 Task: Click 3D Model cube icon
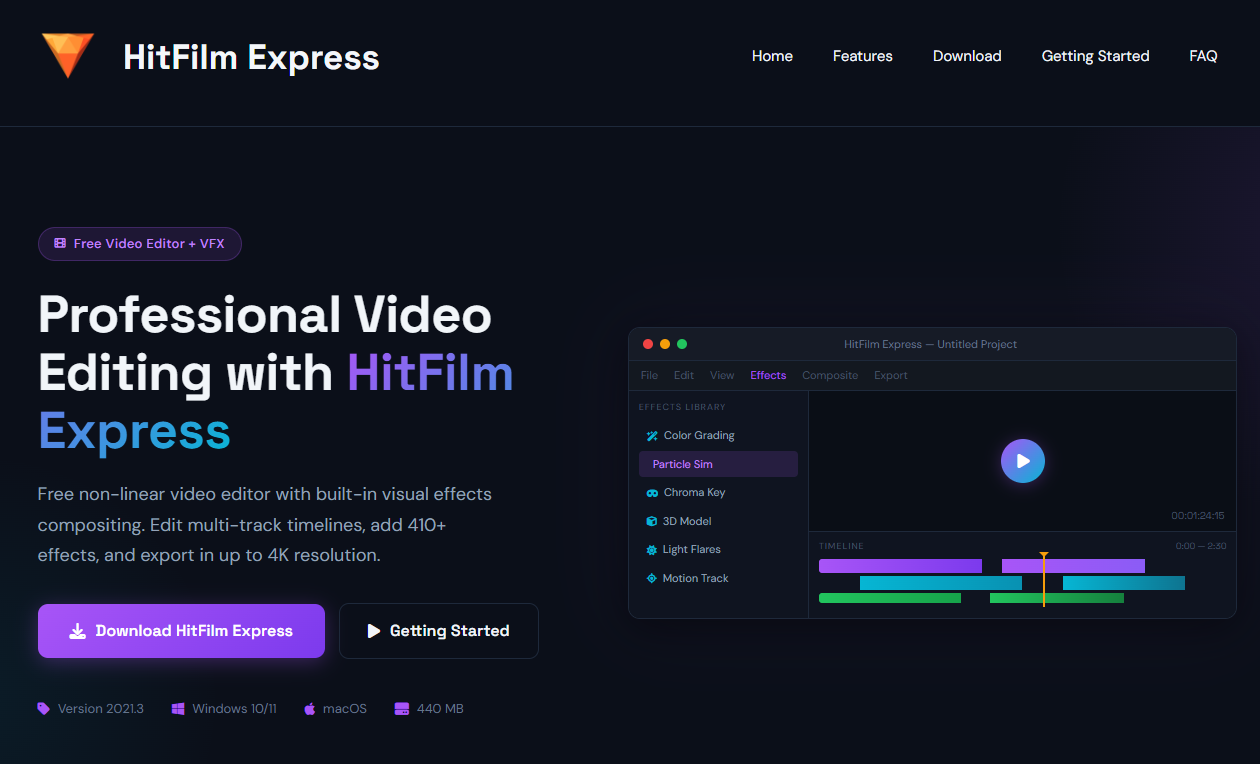tap(652, 521)
